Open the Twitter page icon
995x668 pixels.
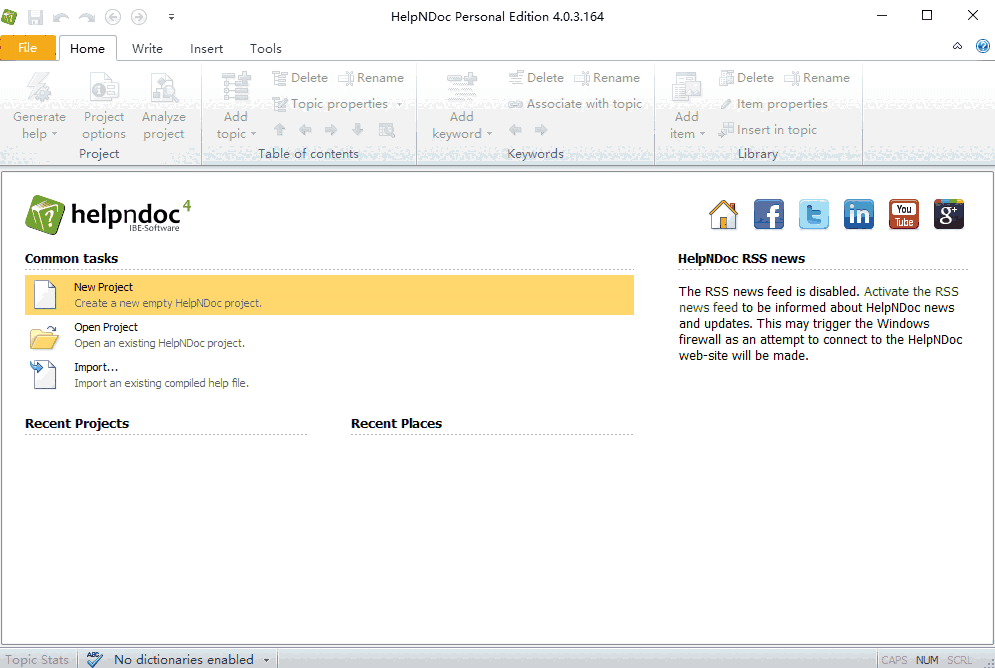click(813, 214)
